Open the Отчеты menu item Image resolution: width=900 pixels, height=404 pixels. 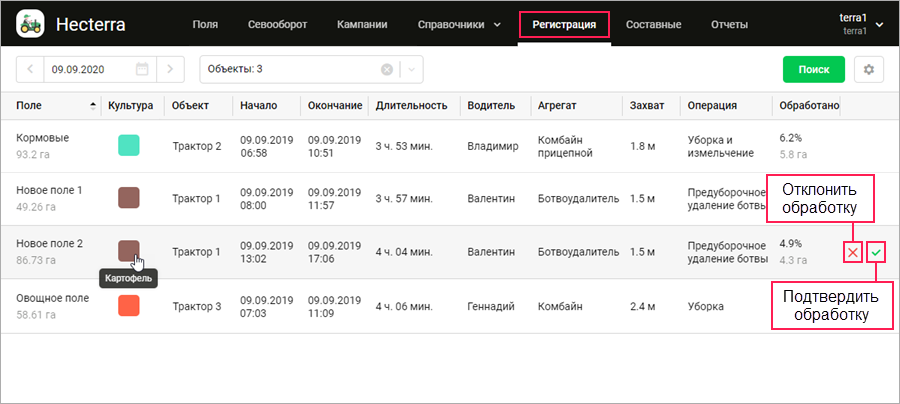click(729, 25)
